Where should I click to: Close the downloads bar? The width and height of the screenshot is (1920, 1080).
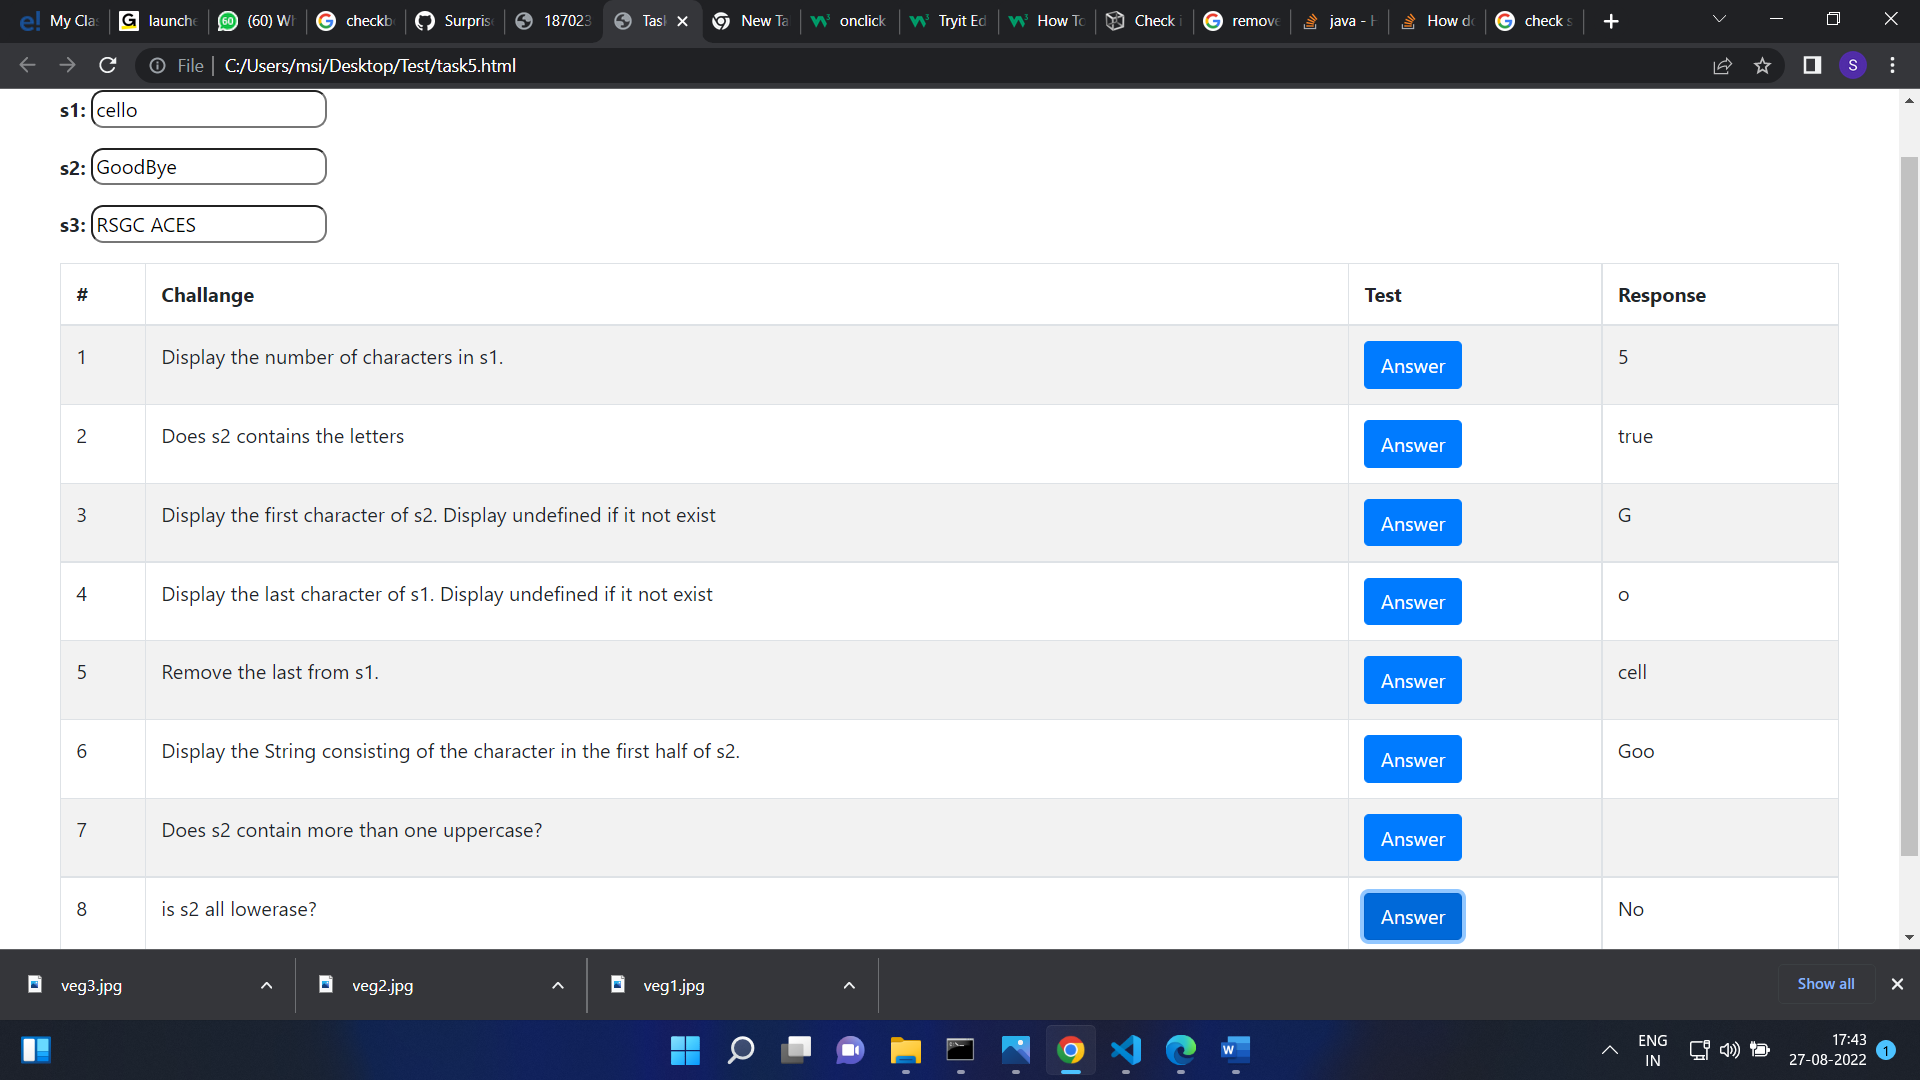1897,984
